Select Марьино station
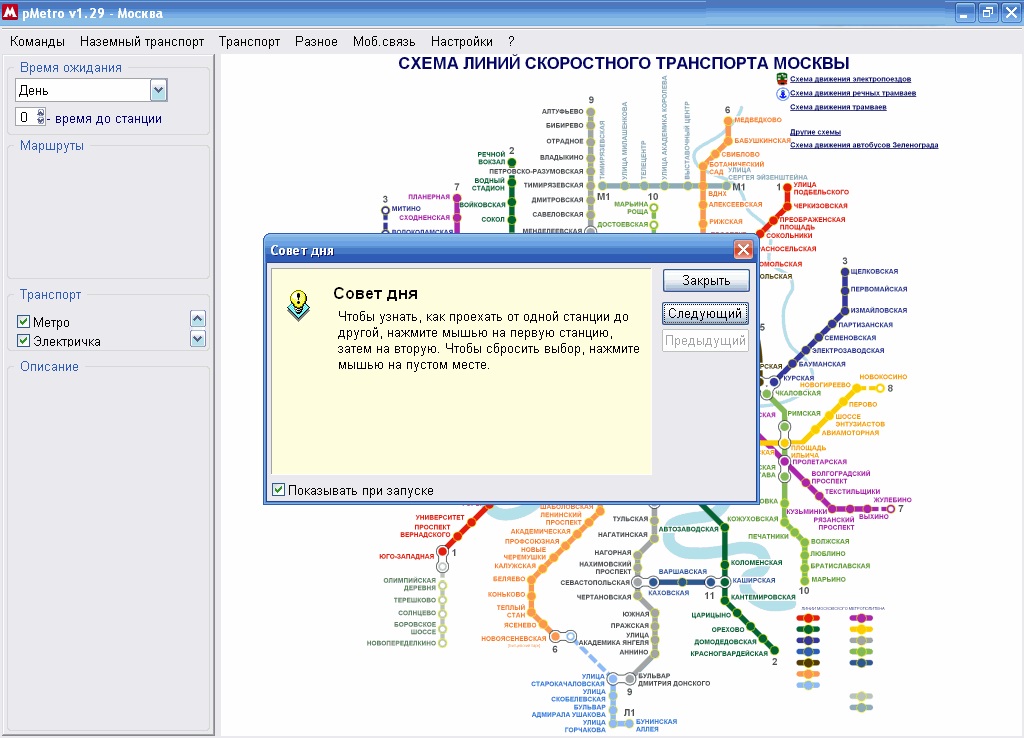 point(805,580)
